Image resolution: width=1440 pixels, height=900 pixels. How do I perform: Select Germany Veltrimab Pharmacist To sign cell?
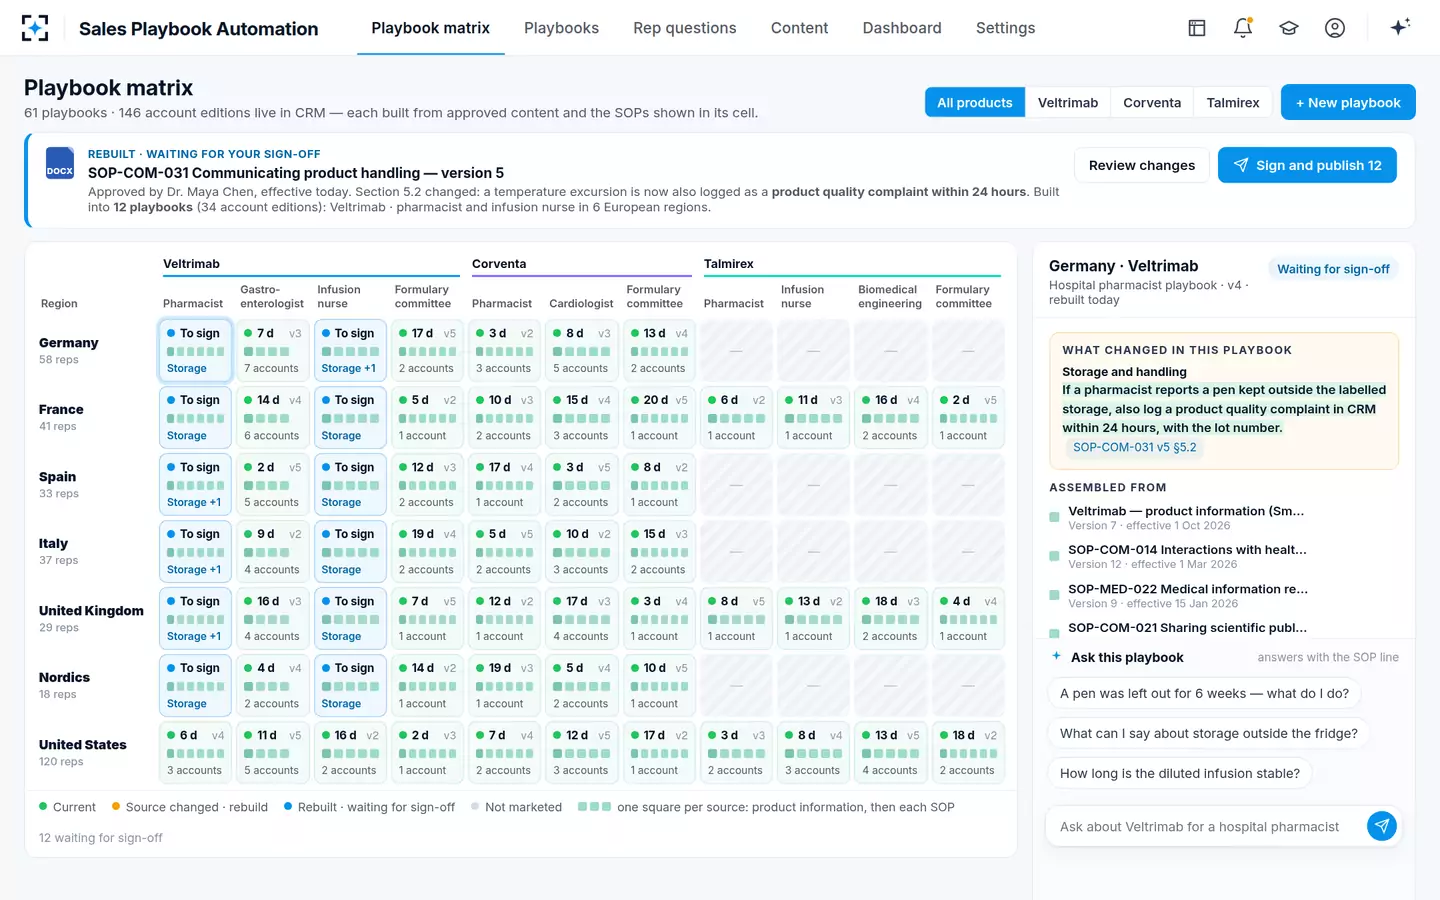tap(196, 350)
